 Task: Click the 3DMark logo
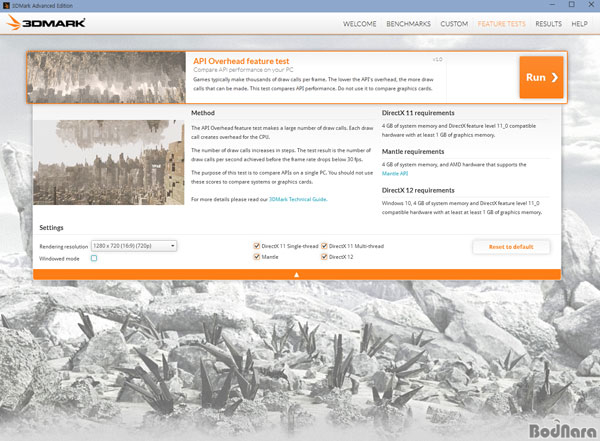click(x=46, y=23)
